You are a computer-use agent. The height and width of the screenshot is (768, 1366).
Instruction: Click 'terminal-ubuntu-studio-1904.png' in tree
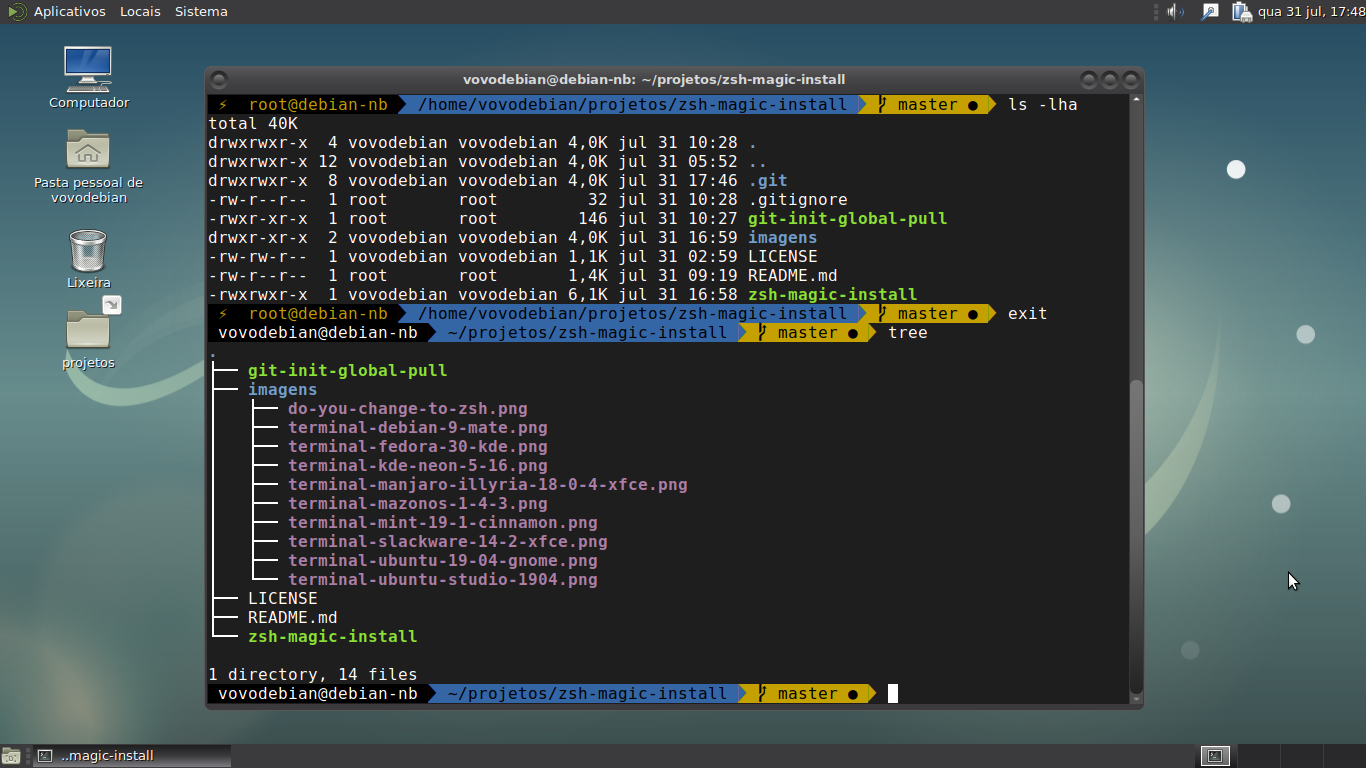click(443, 579)
